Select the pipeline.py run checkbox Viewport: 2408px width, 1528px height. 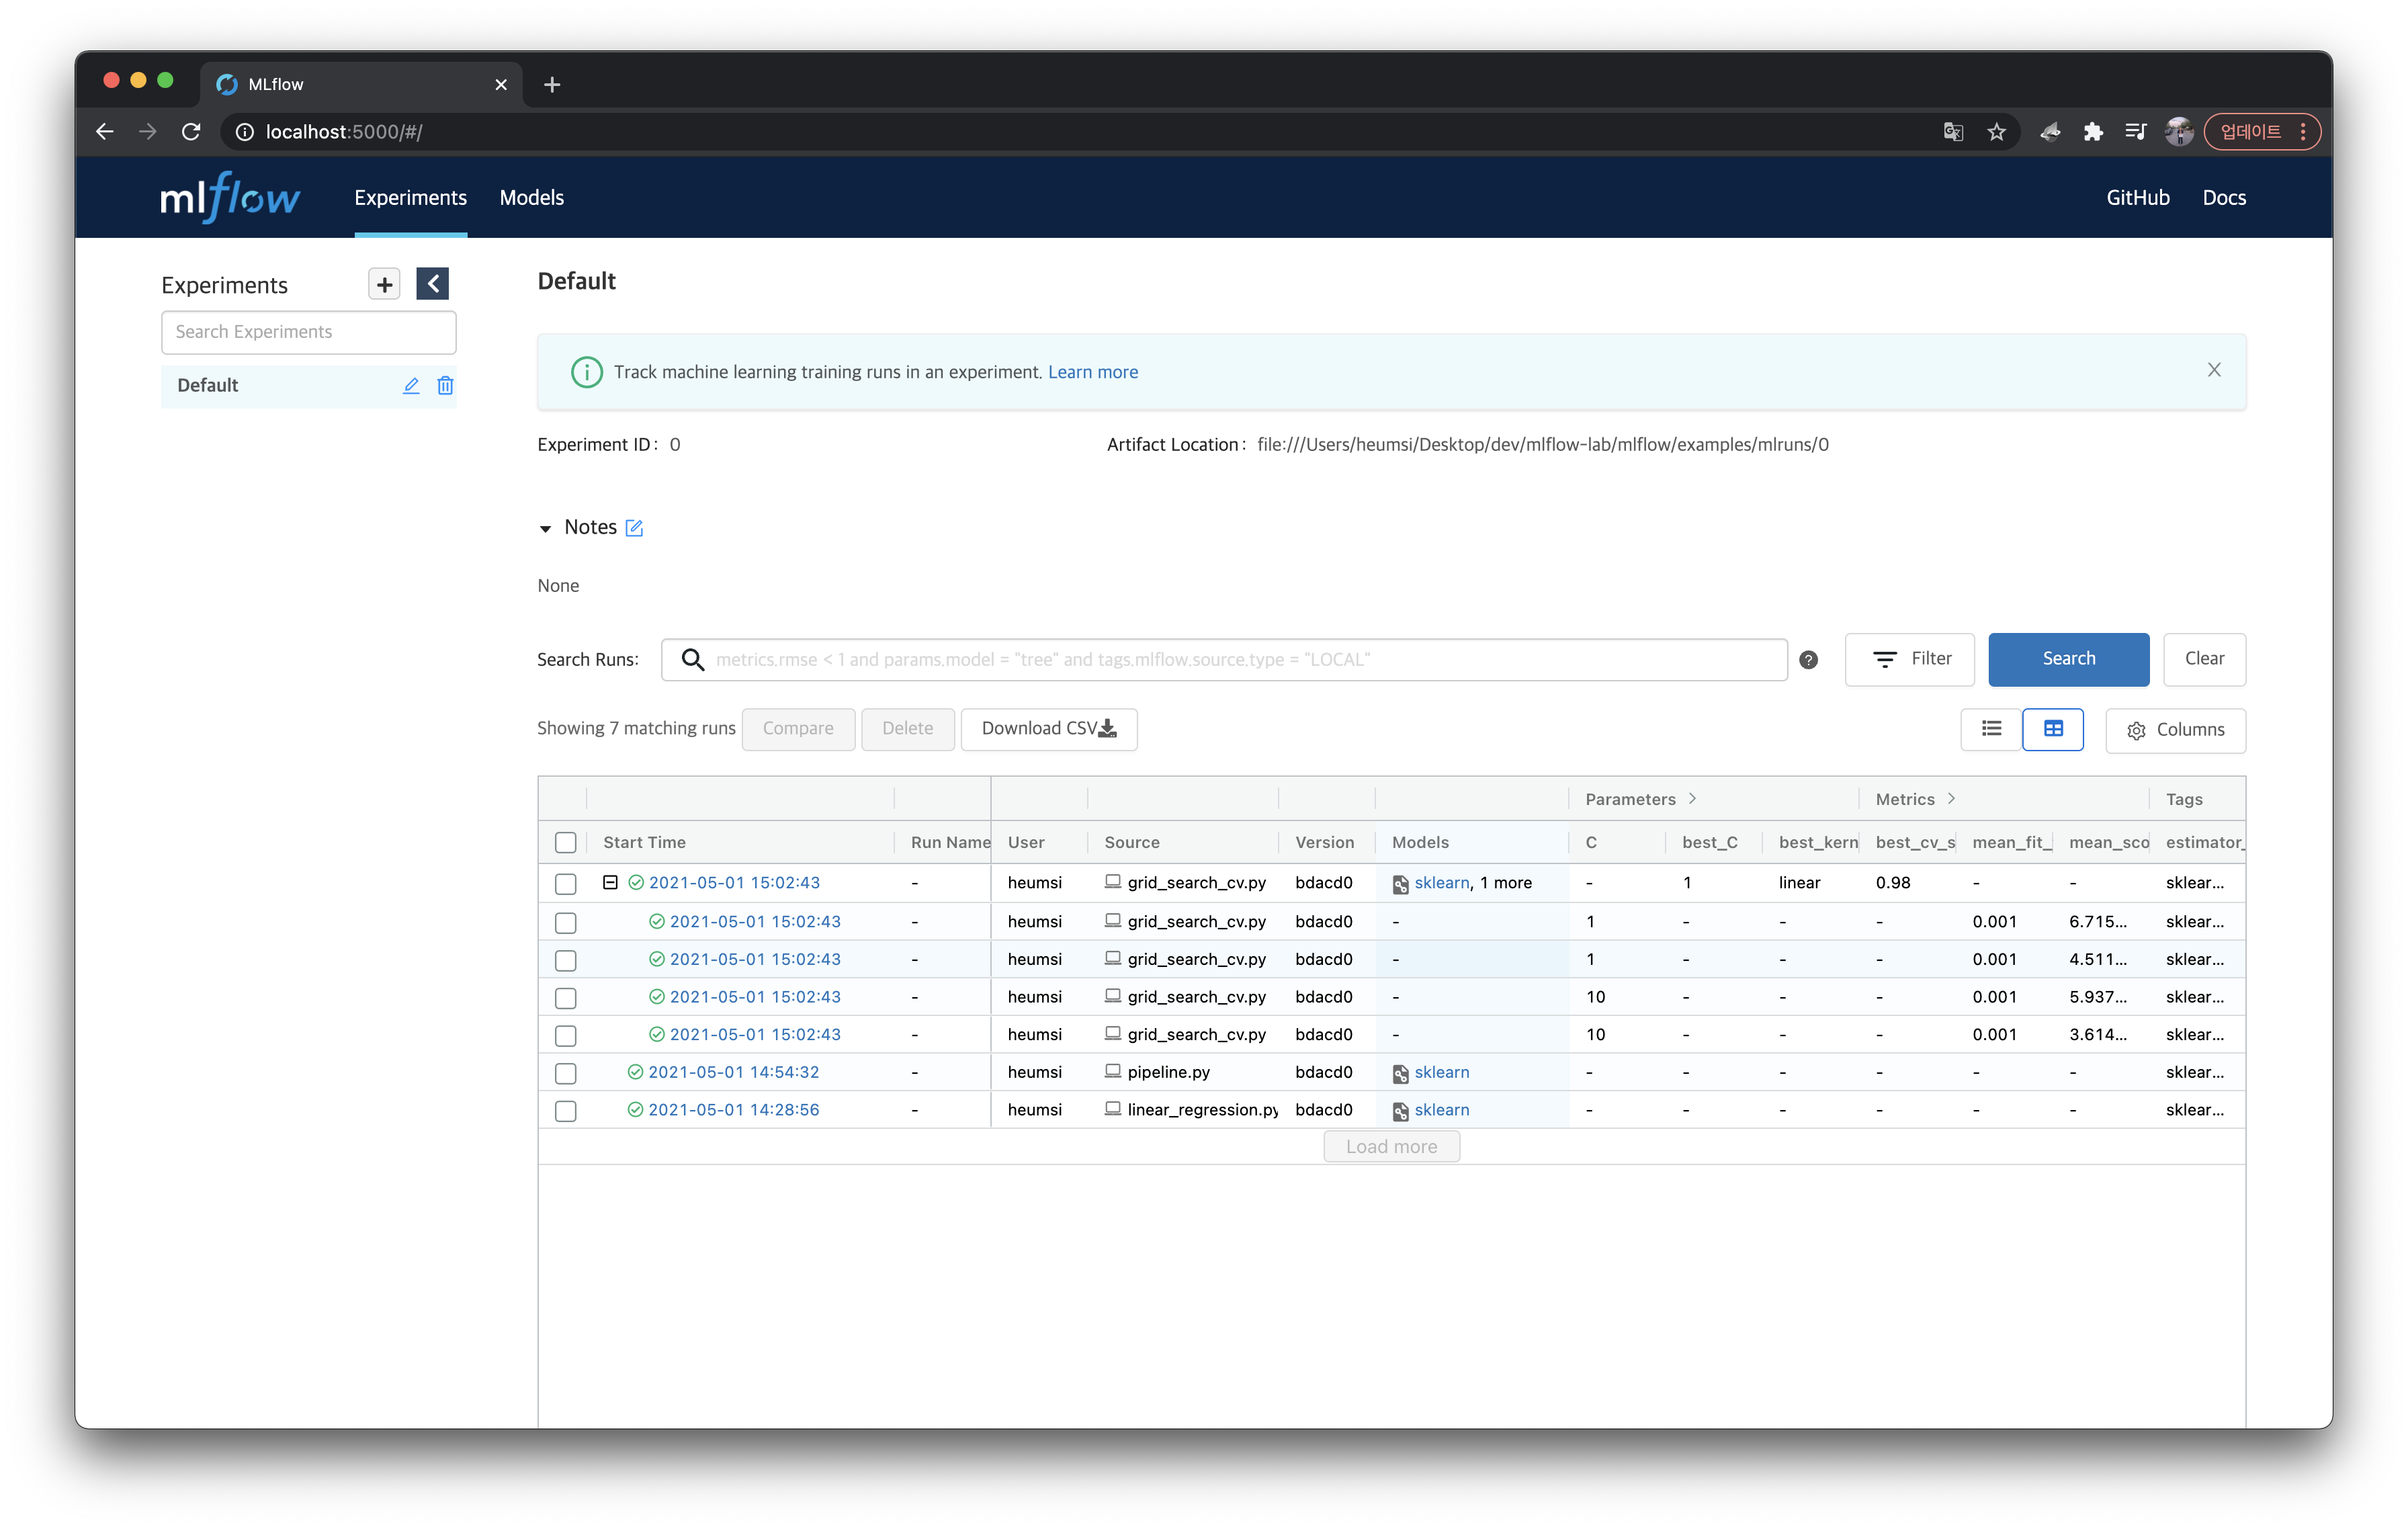coord(565,1073)
